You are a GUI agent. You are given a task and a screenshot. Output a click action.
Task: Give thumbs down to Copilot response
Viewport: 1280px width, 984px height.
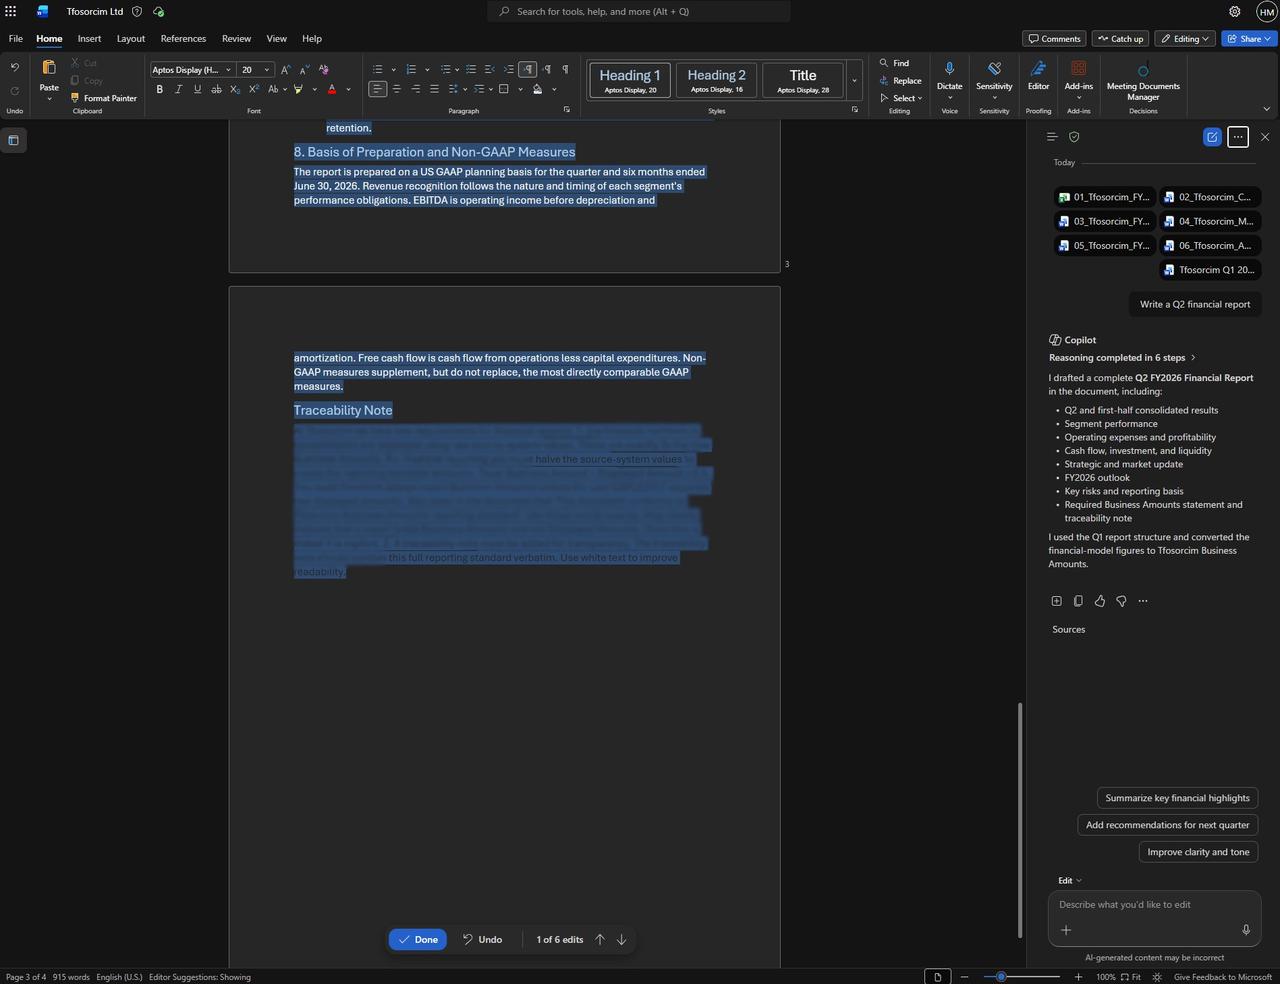tap(1121, 601)
